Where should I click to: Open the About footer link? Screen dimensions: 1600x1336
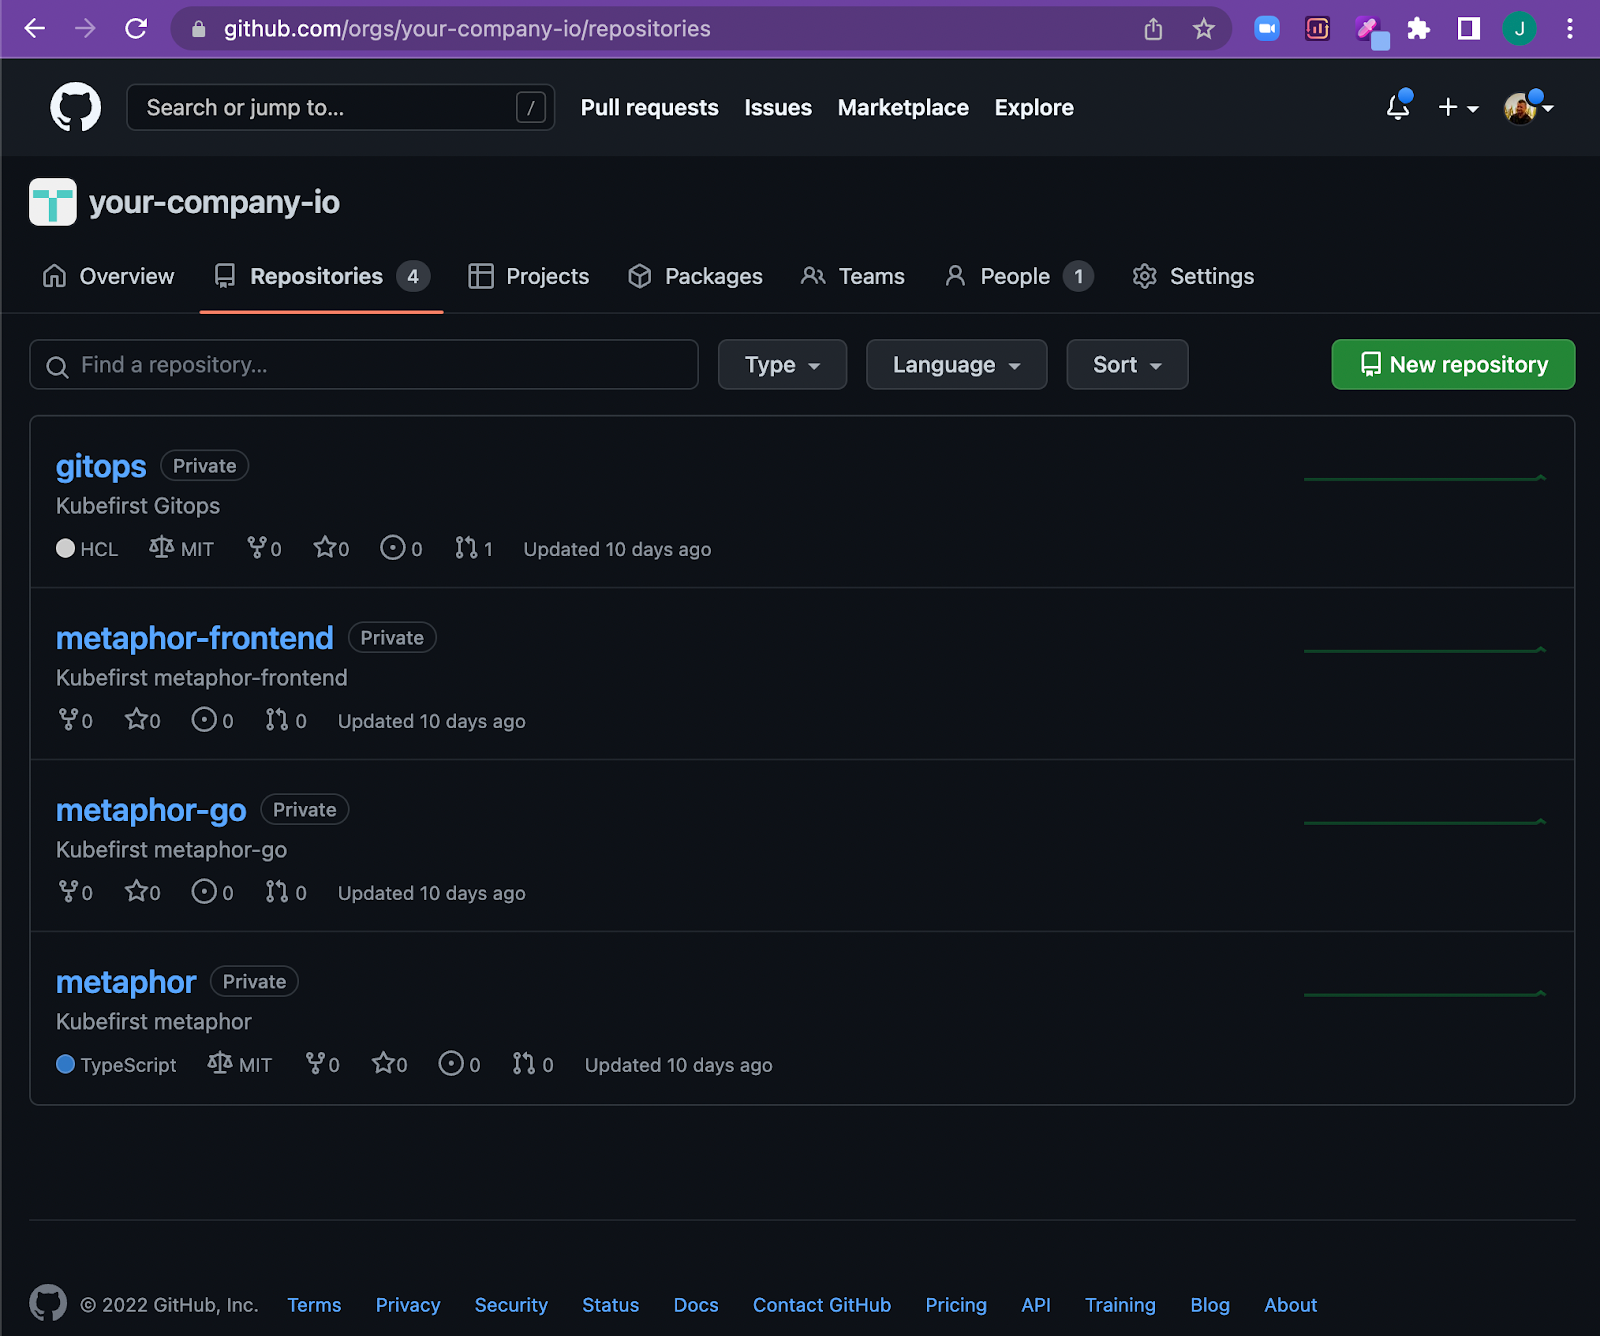click(x=1291, y=1305)
